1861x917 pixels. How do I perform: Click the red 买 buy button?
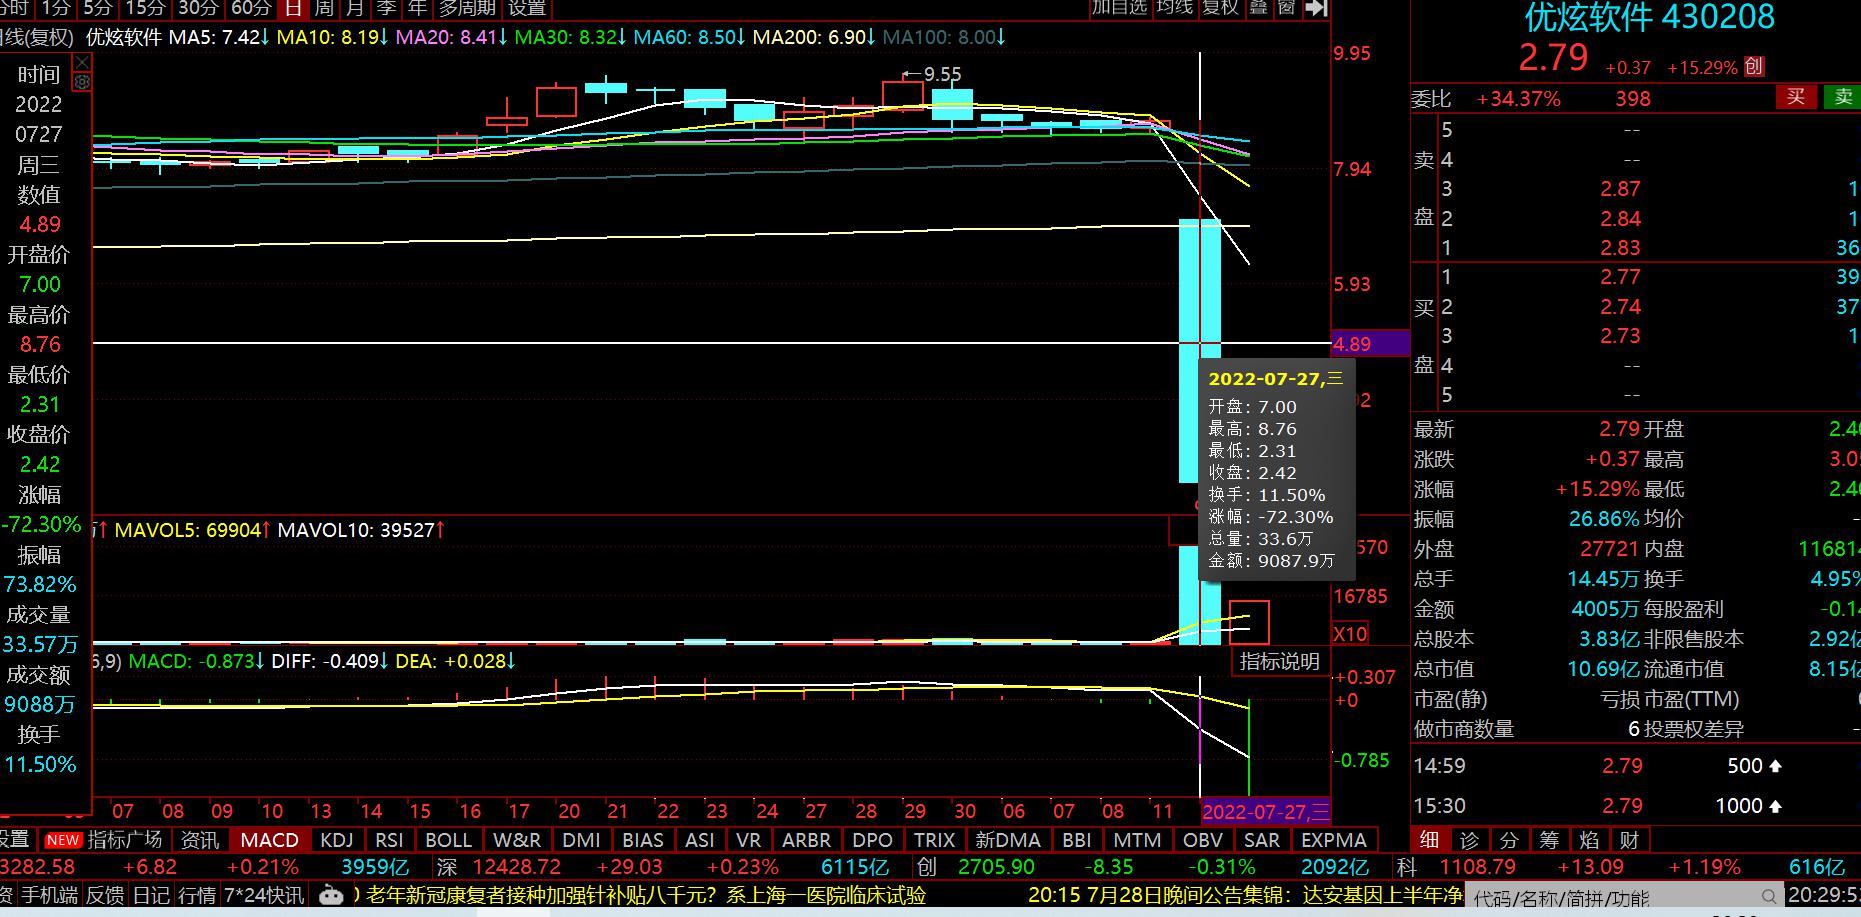coord(1796,97)
